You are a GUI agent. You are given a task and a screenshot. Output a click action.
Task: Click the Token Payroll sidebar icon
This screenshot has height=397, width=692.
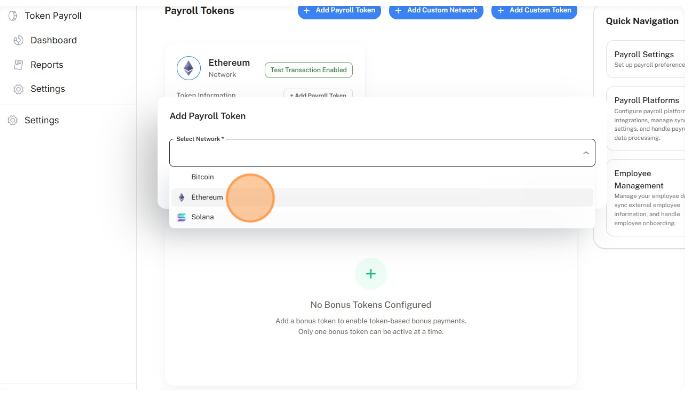pos(13,16)
